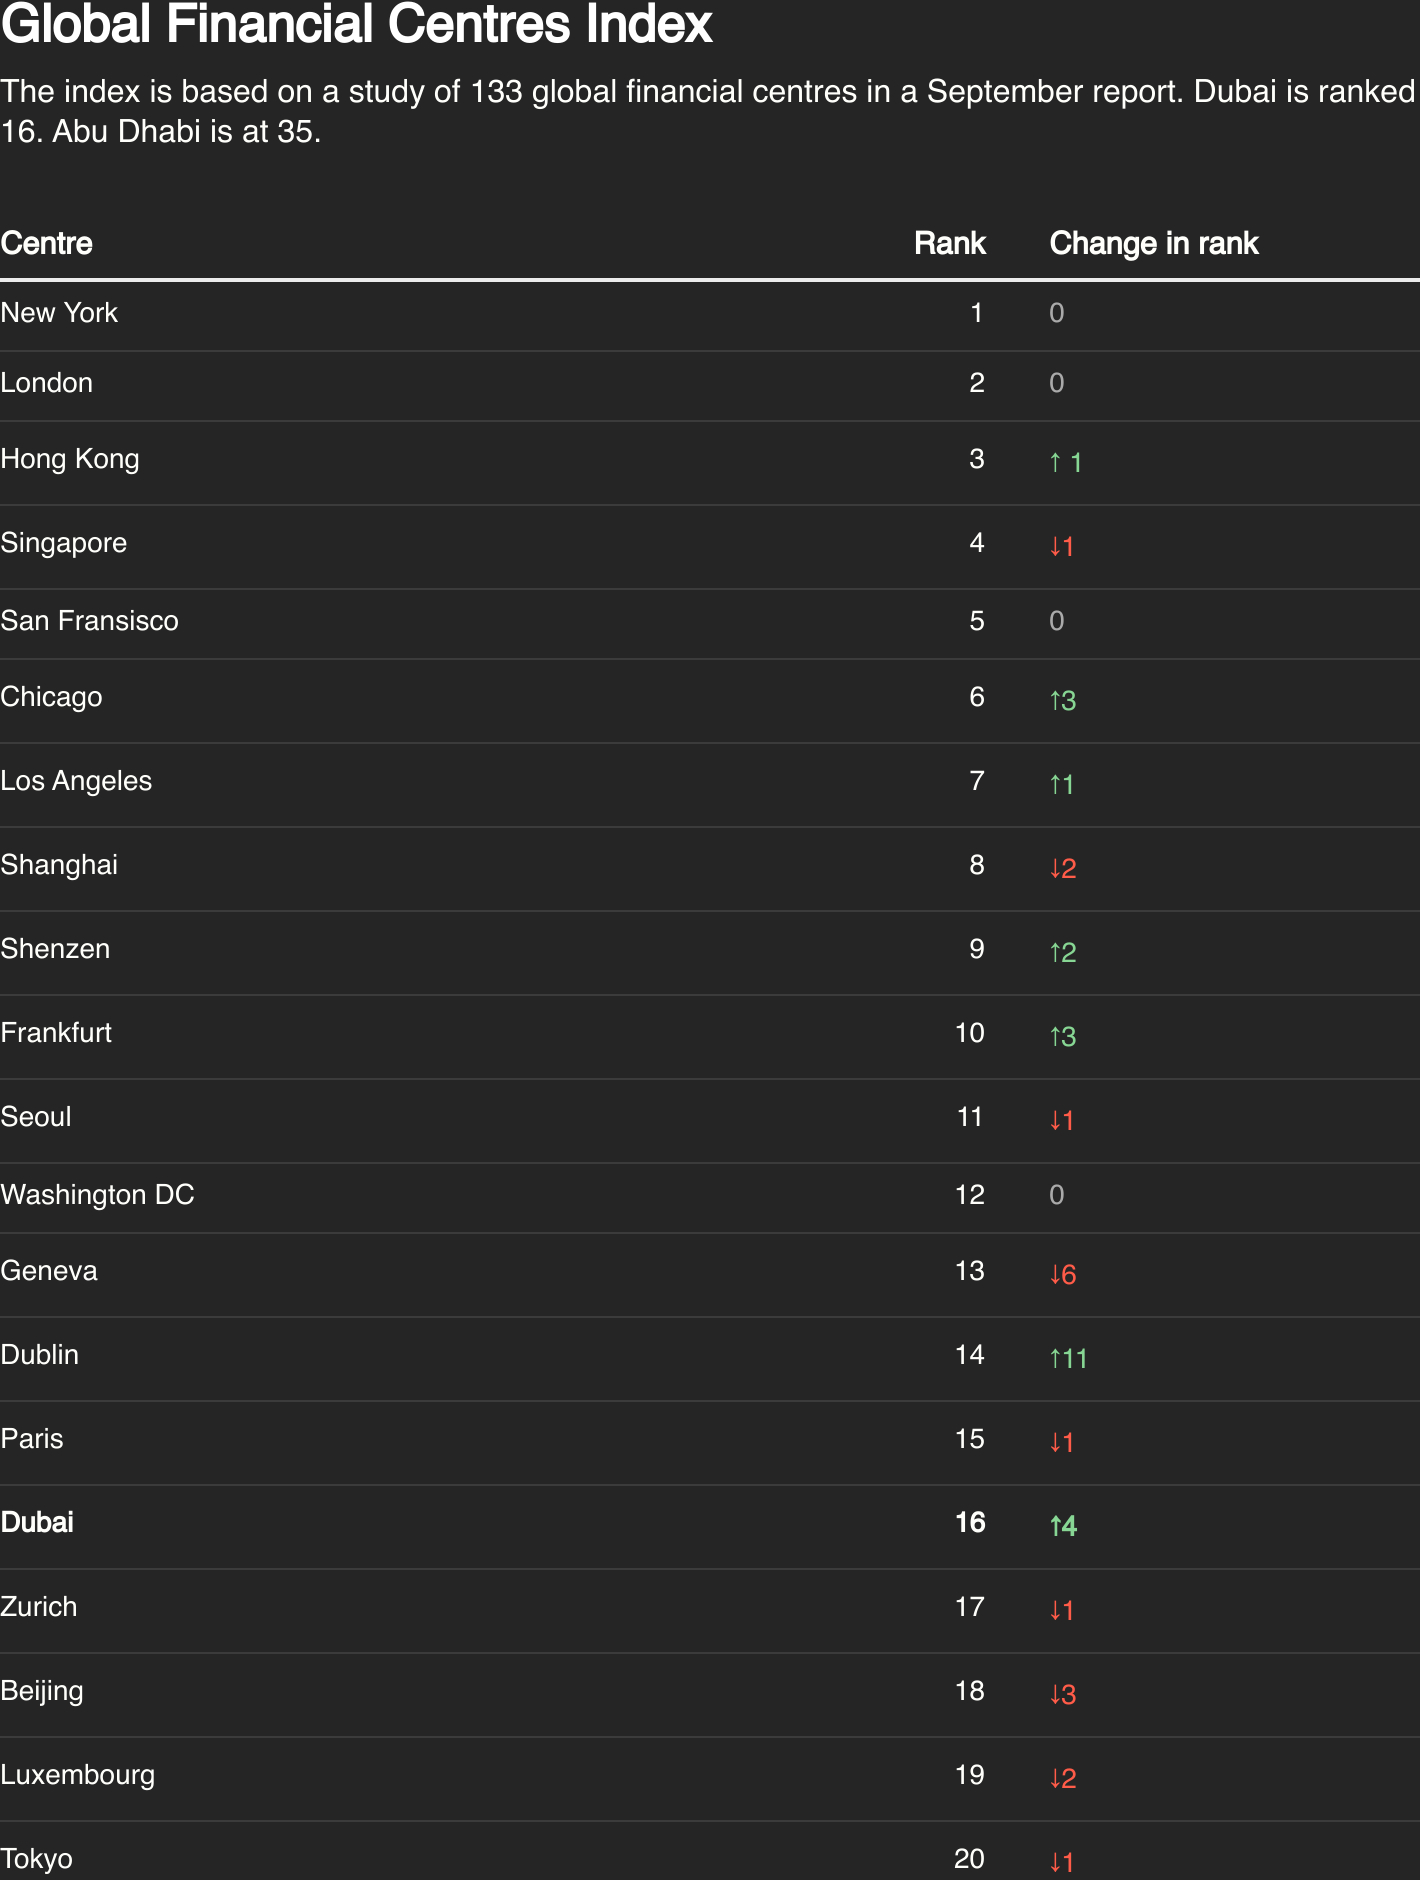This screenshot has height=1880, width=1420.
Task: Click Hong Kong's green up arrow
Action: click(1055, 462)
